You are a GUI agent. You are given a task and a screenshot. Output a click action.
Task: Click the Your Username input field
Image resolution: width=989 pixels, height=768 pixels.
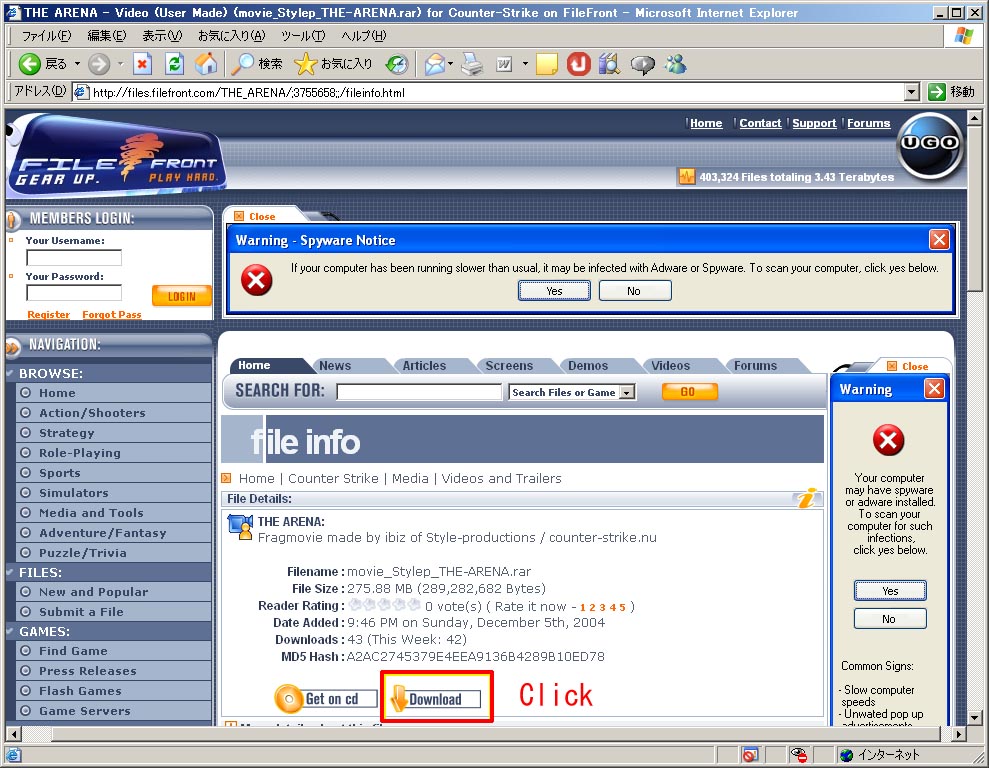[x=74, y=257]
